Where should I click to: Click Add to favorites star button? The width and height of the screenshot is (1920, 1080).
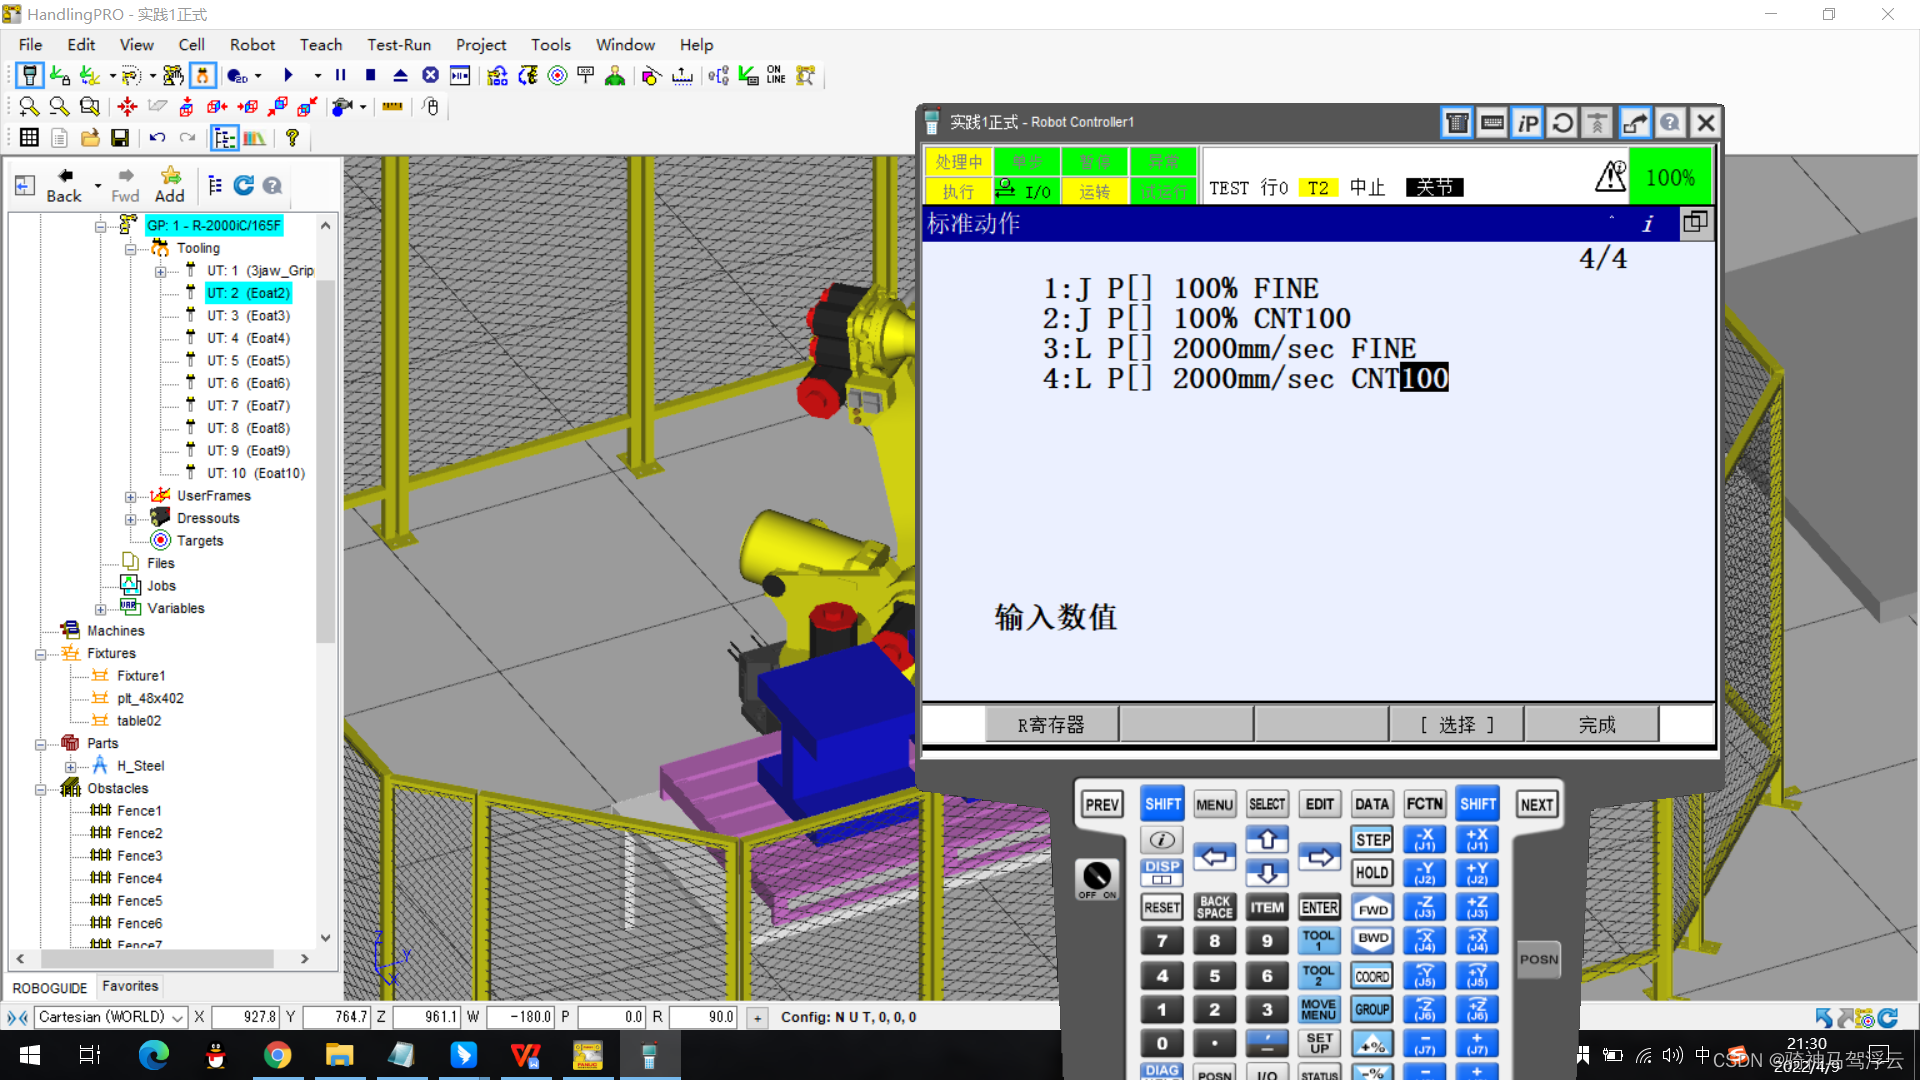170,186
